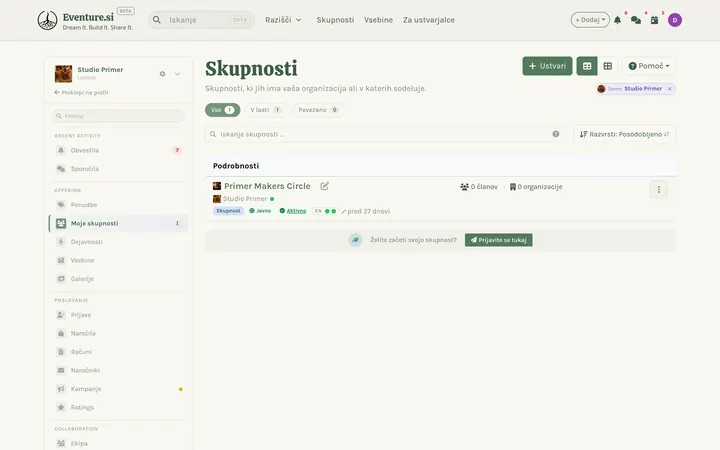Select the Povezano filter tab

[x=318, y=110]
